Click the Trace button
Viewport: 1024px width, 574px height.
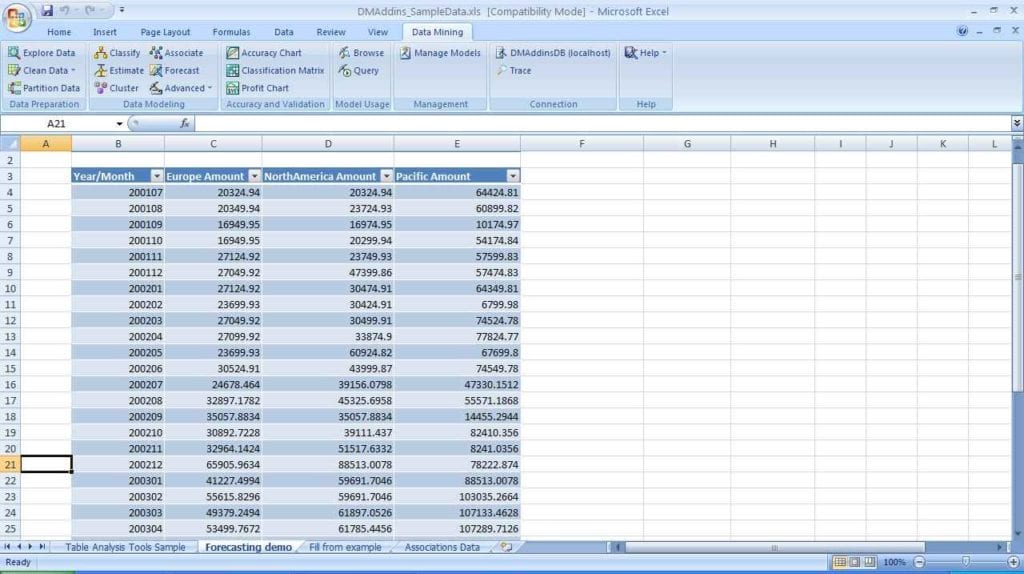pos(513,71)
